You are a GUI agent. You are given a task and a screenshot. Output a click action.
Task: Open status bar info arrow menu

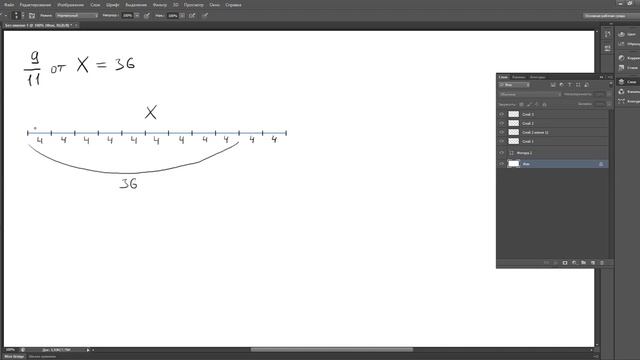point(88,350)
